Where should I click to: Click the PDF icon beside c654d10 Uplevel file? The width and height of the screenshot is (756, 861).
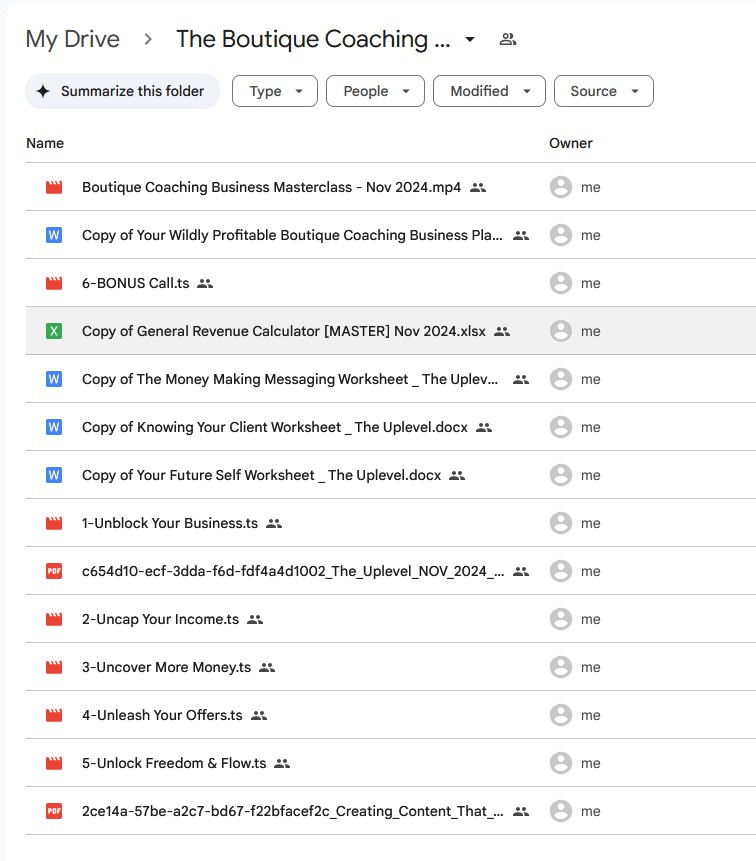[x=54, y=571]
